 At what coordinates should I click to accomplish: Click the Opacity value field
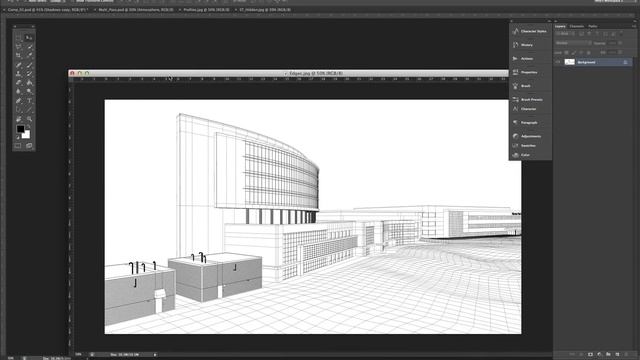[x=612, y=43]
